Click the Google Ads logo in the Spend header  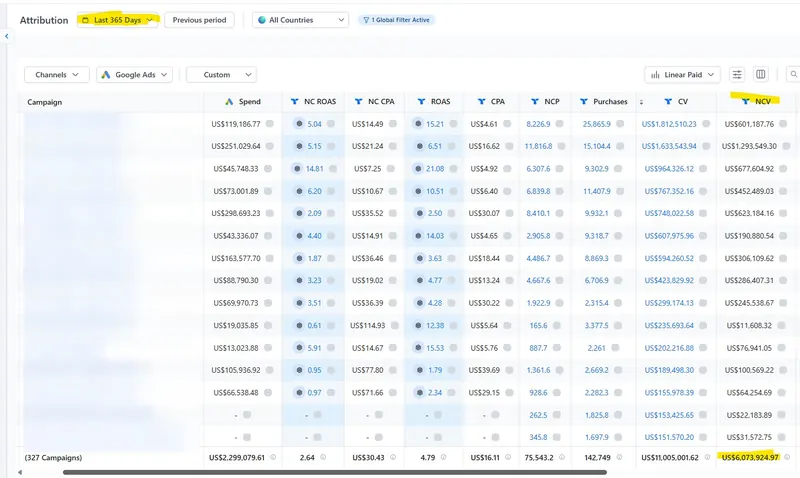[x=229, y=102]
